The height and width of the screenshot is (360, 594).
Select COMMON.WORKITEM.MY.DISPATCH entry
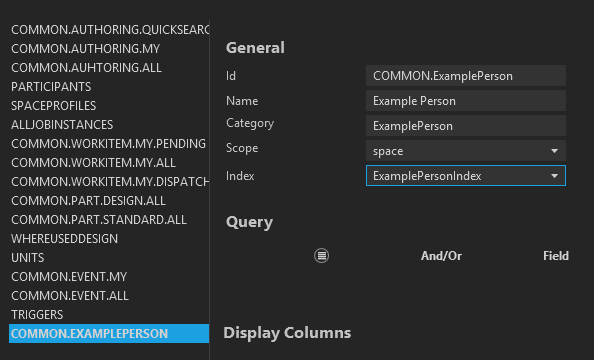tap(109, 182)
